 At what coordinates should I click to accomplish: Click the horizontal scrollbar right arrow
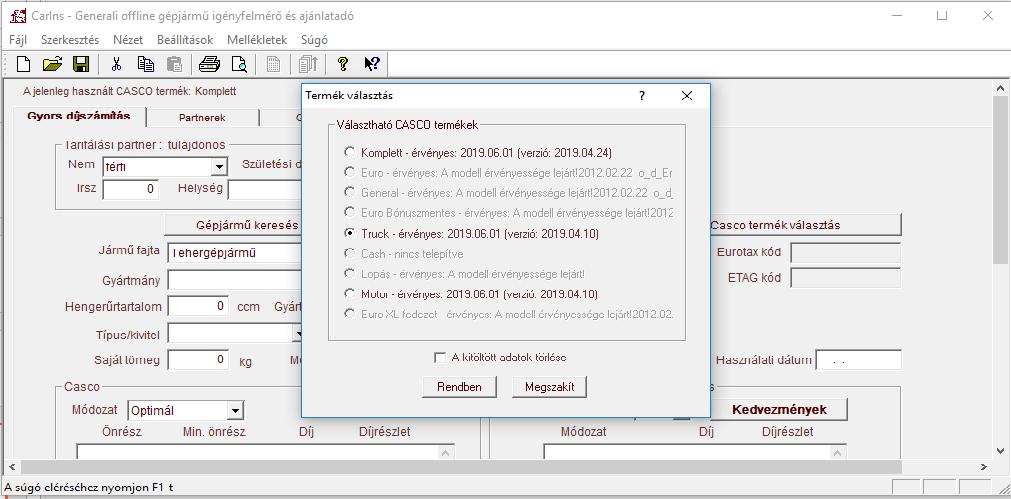983,466
